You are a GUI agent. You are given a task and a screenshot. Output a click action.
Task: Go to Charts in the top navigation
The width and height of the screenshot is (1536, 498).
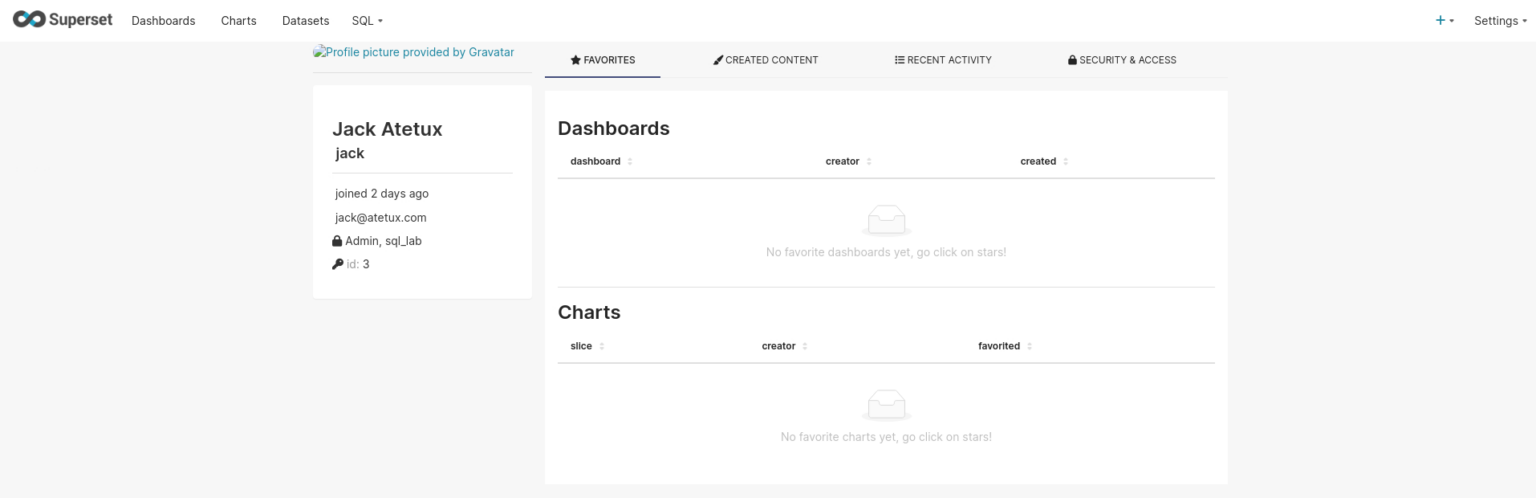pos(238,20)
